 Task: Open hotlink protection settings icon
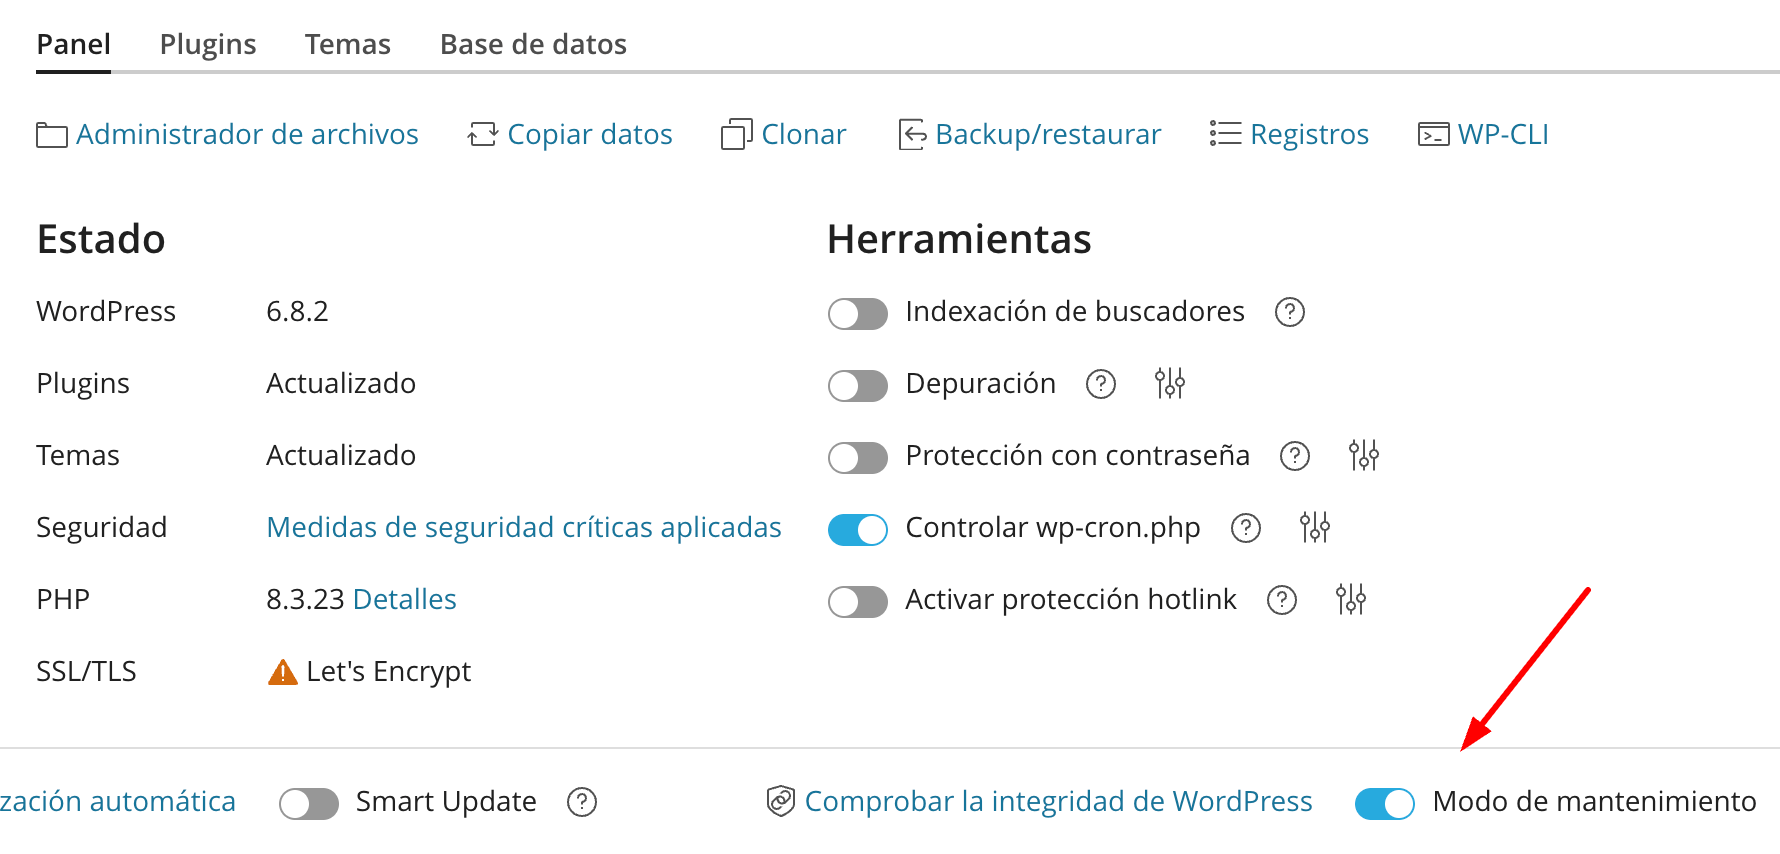1351,599
